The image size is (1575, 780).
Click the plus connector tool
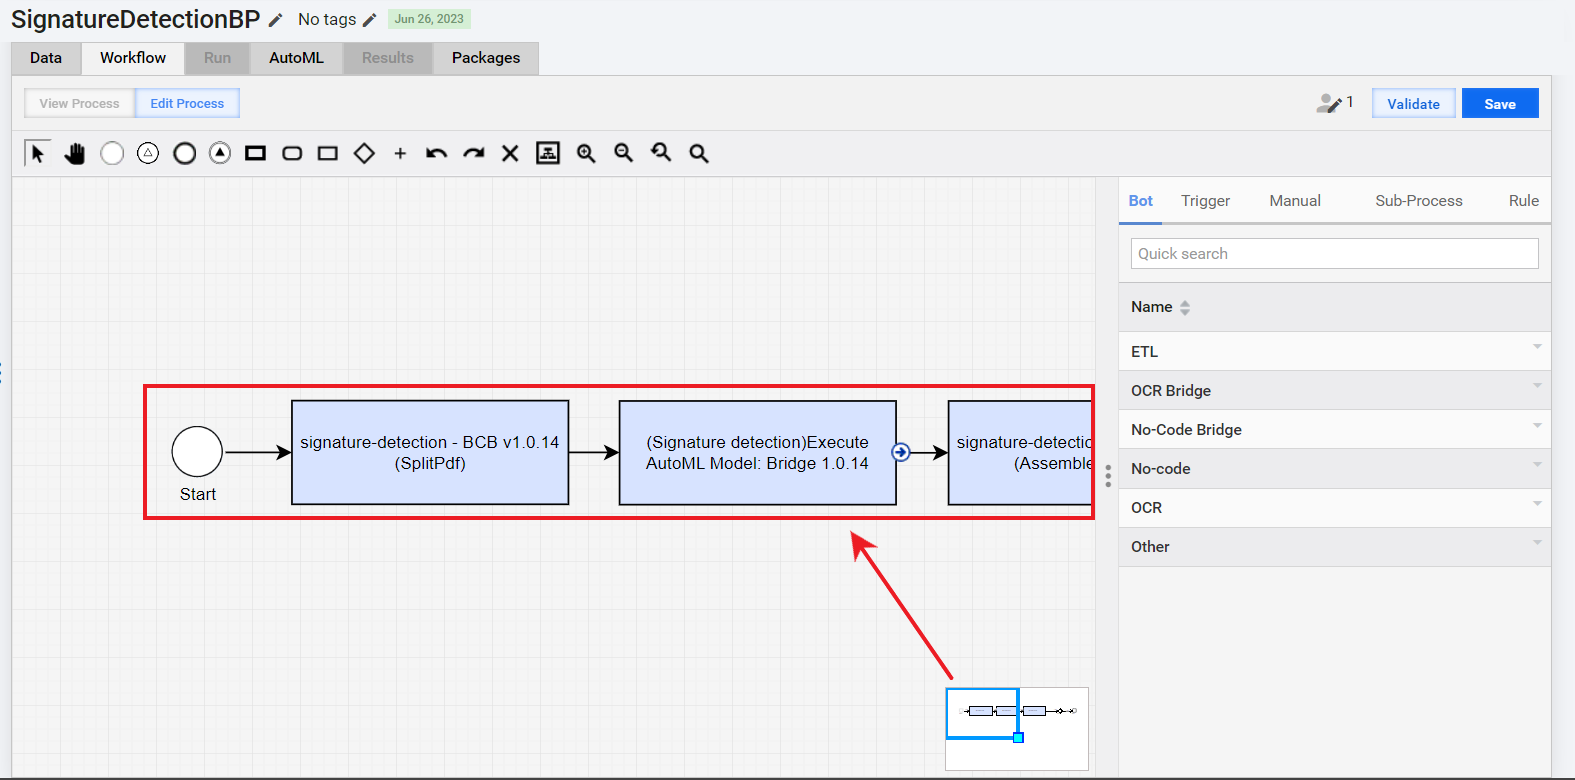tap(400, 153)
